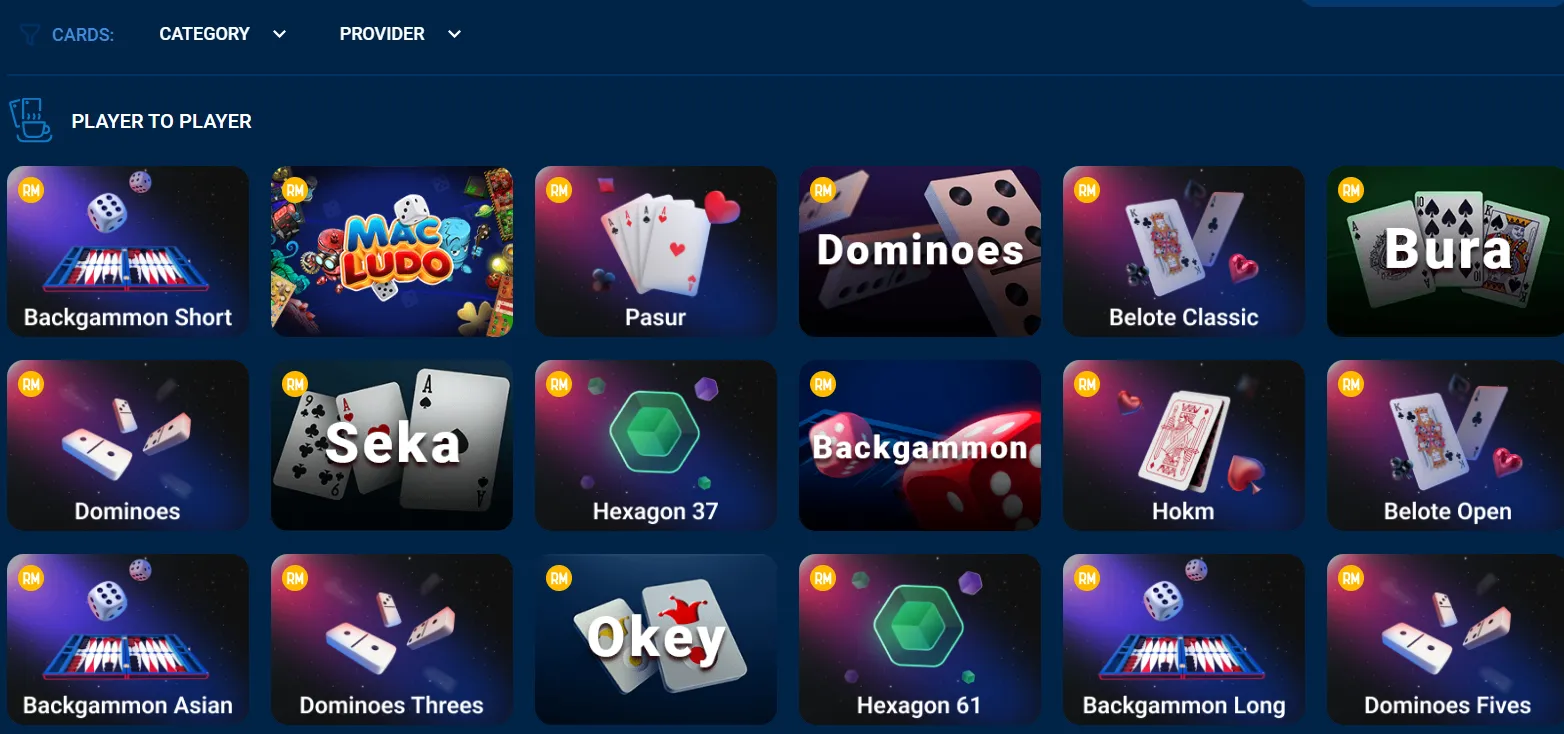Choose the Dominoes Threes game

click(x=392, y=639)
